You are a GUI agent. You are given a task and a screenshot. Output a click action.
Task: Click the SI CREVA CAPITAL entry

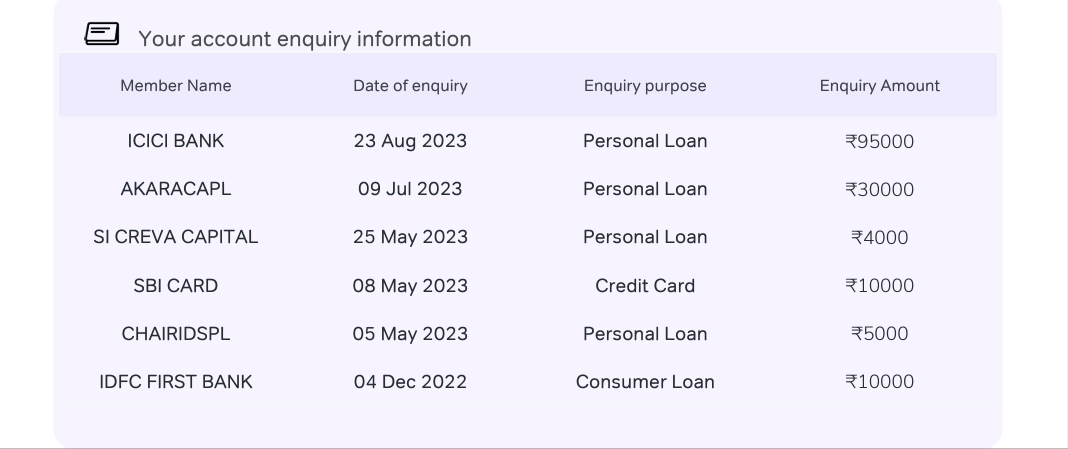tap(176, 237)
